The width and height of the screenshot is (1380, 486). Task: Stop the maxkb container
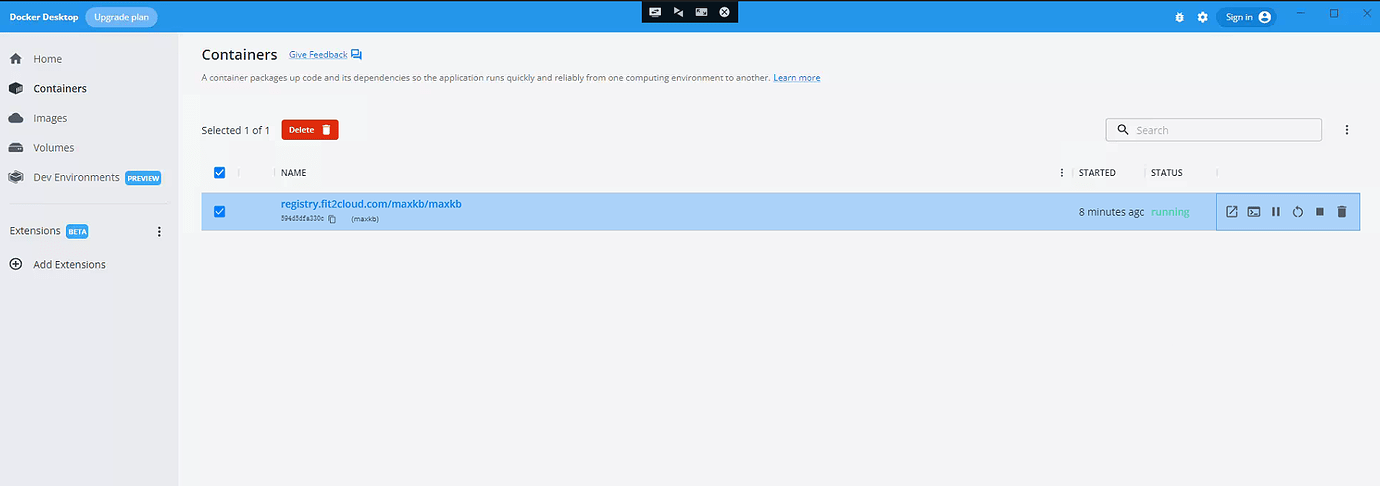[1320, 212]
